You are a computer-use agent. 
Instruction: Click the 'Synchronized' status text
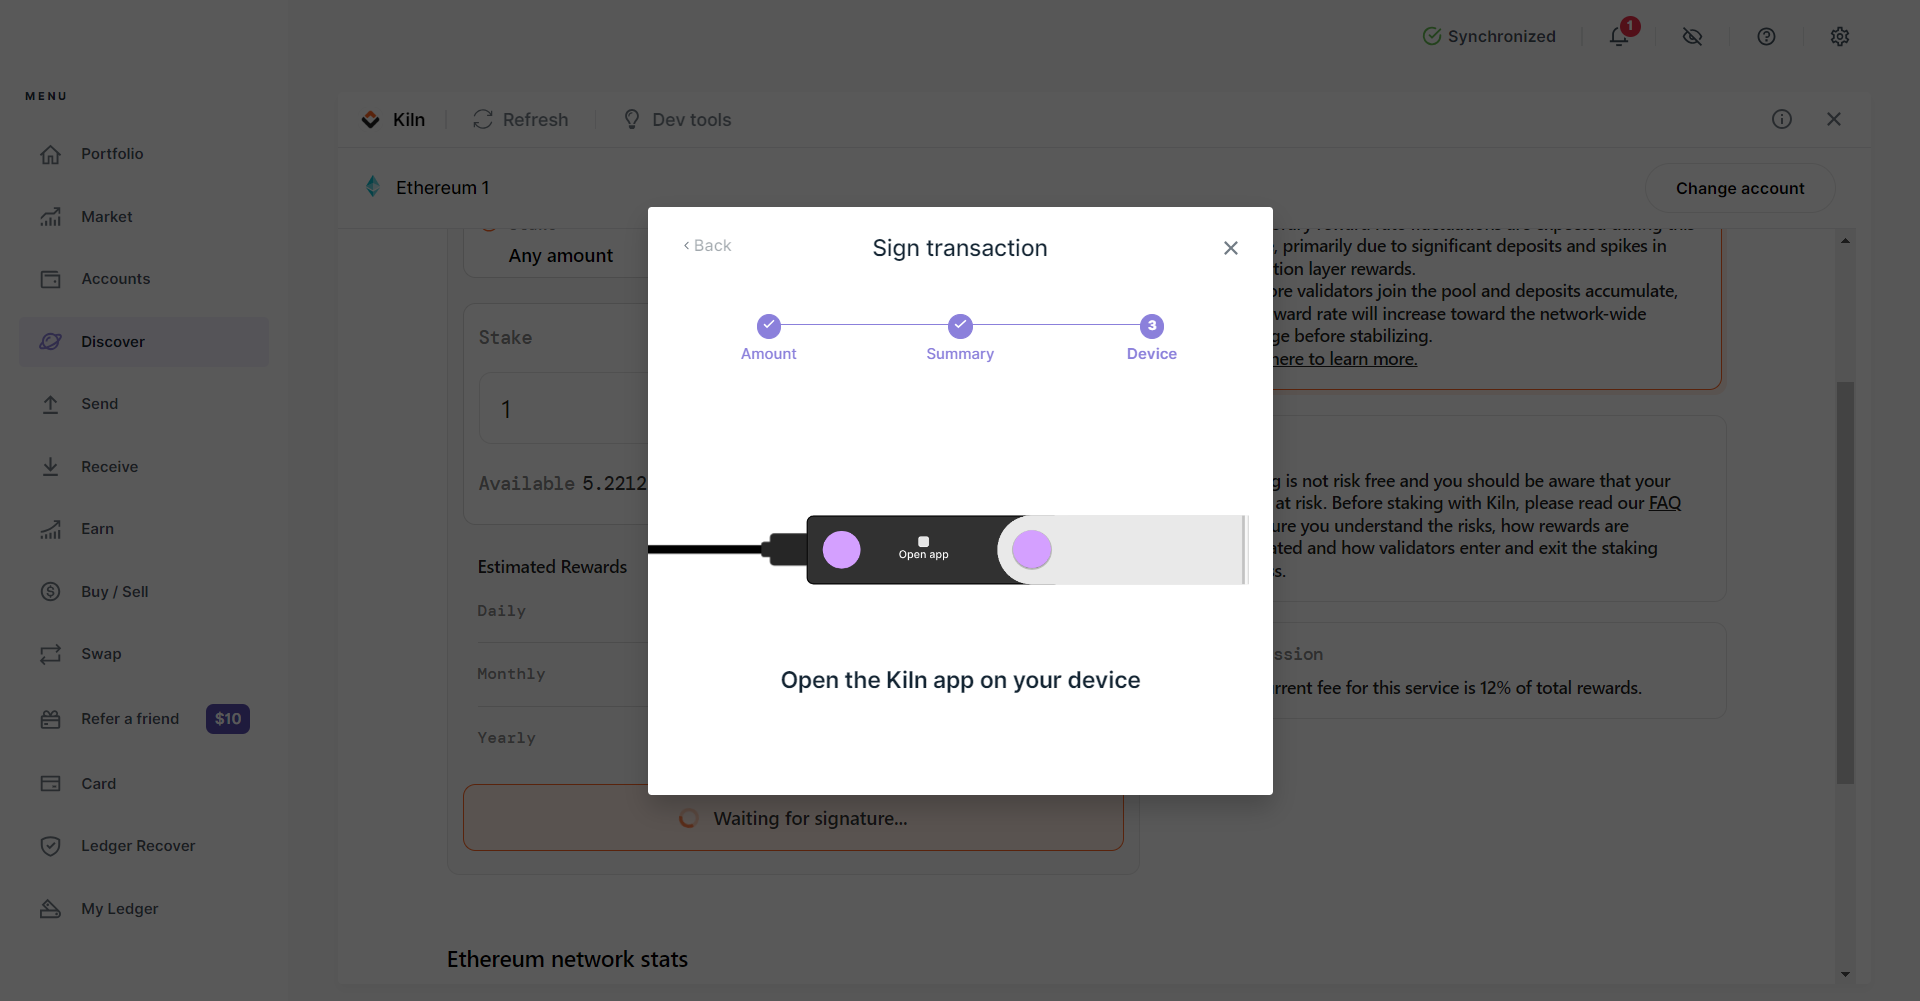coord(1502,37)
